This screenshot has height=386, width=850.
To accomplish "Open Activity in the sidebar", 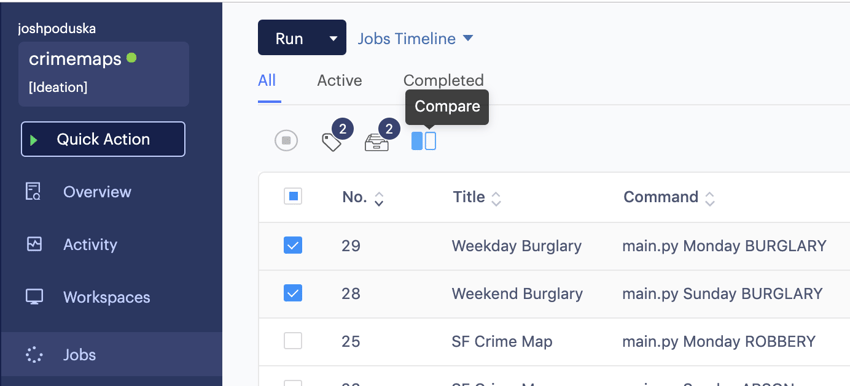I will point(90,245).
